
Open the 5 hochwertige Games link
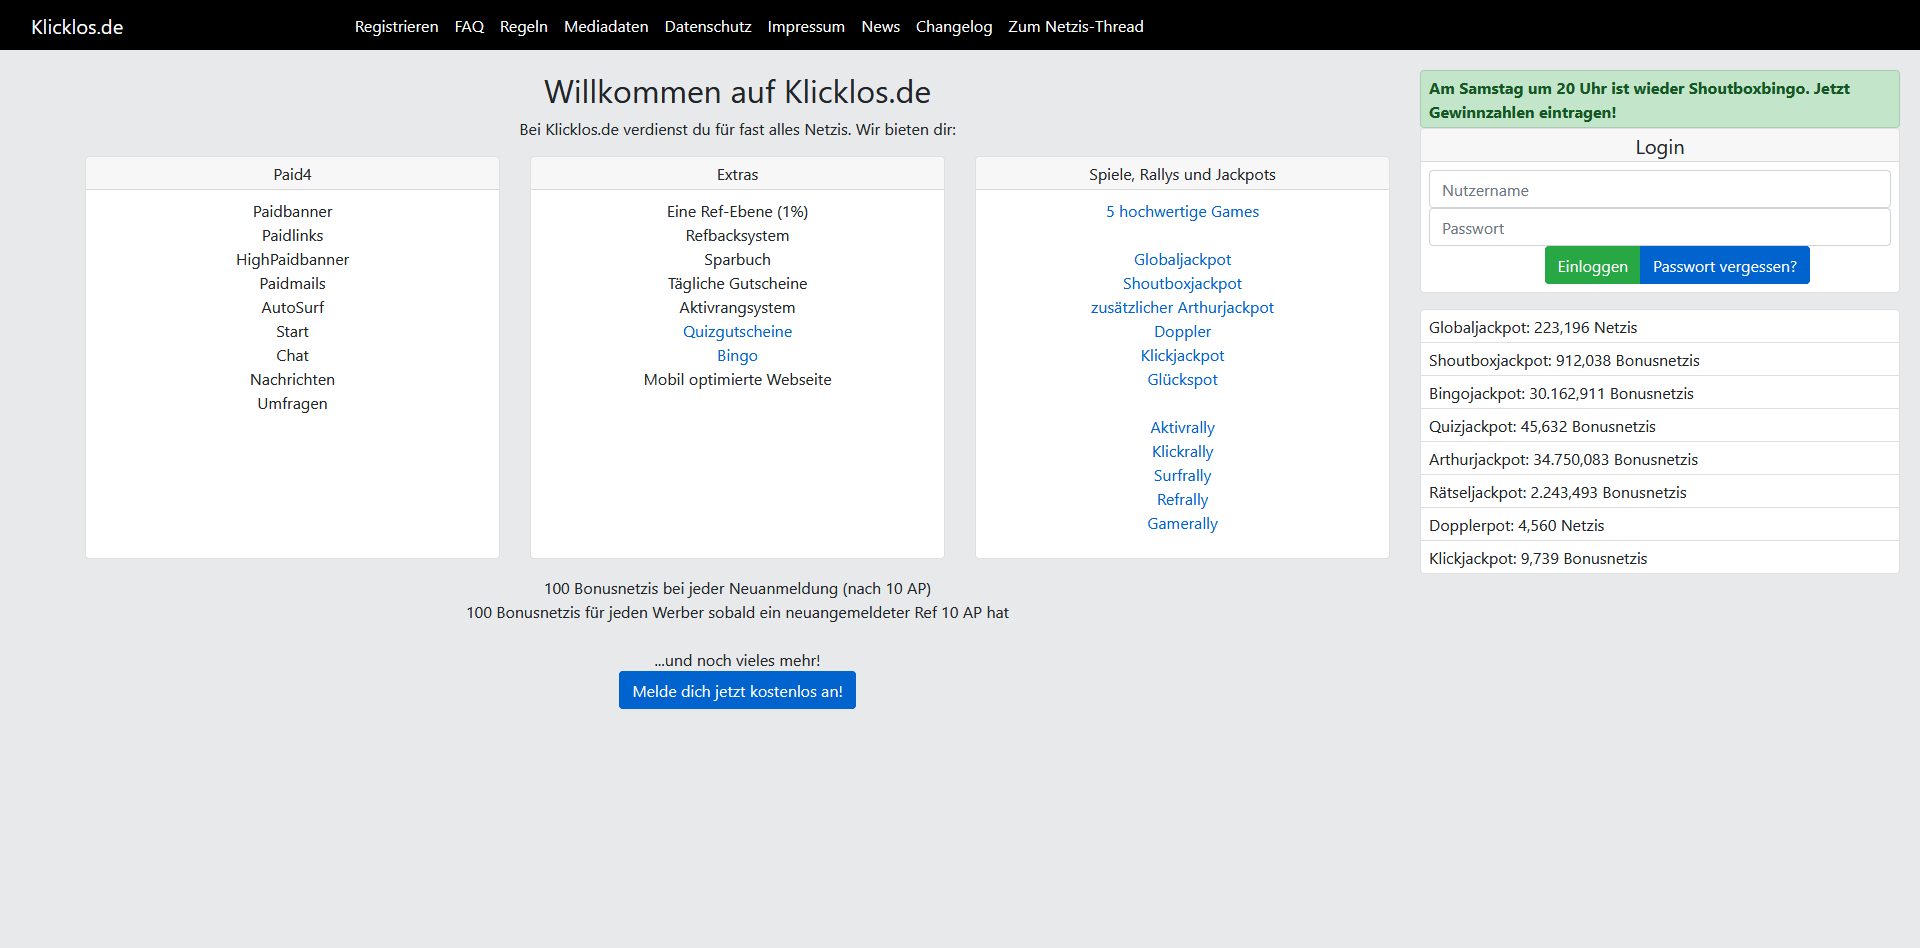tap(1182, 211)
